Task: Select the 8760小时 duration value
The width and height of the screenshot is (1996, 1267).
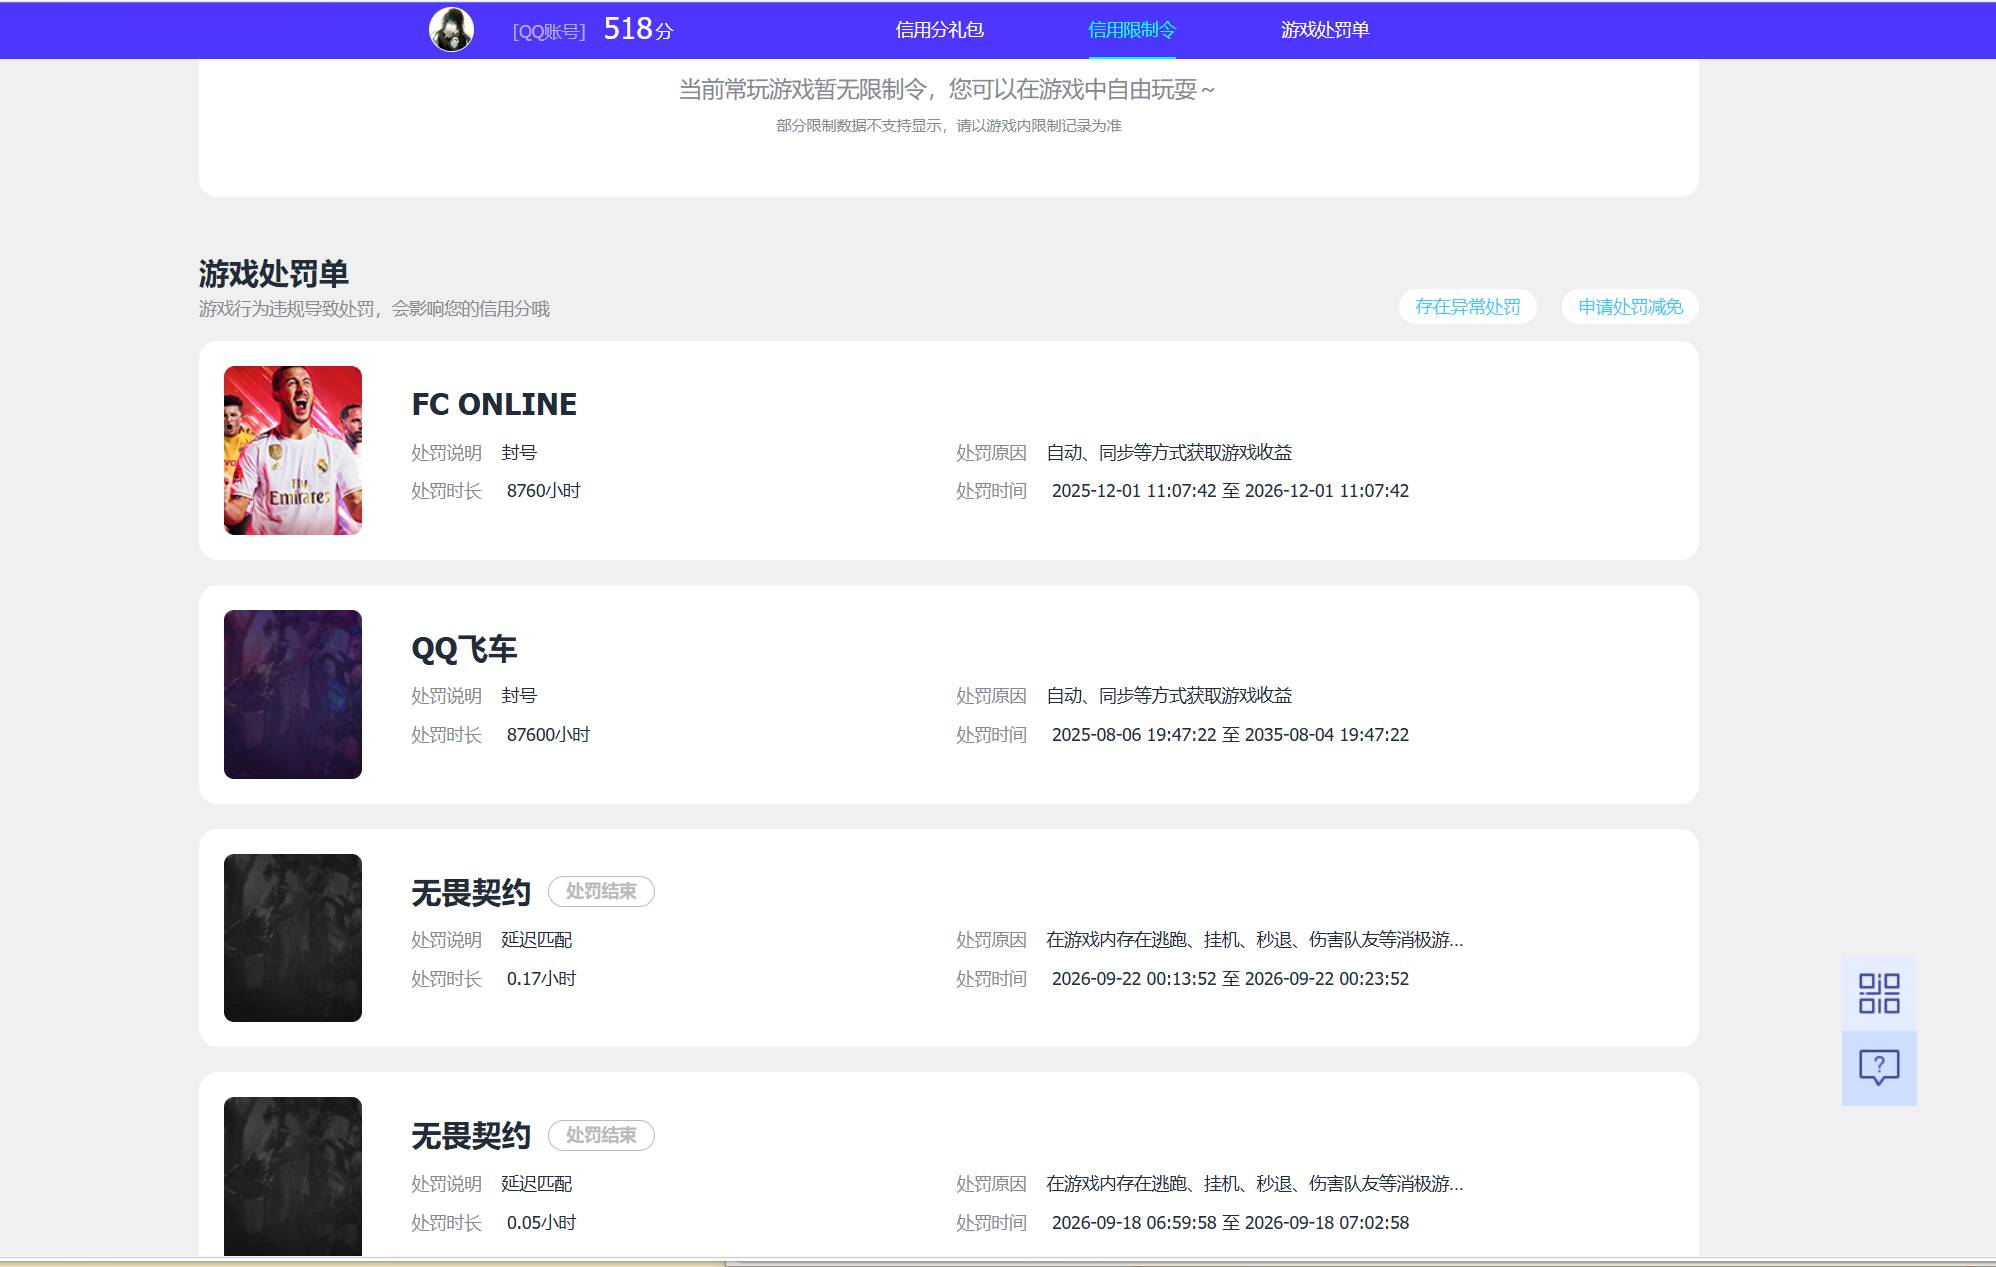Action: point(543,491)
